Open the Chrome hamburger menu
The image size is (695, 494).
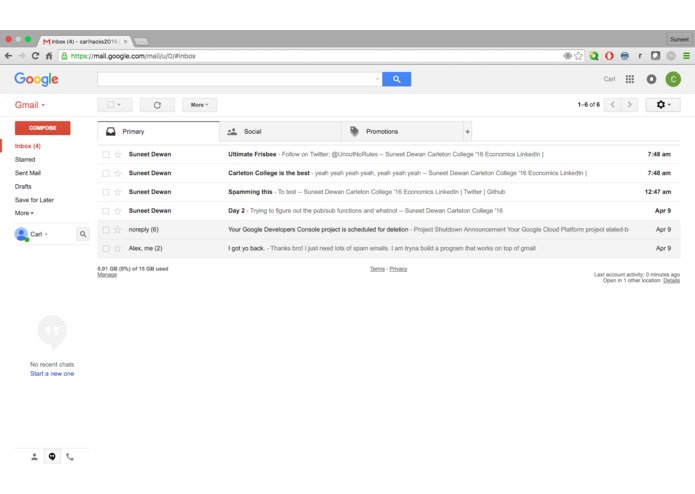point(686,56)
